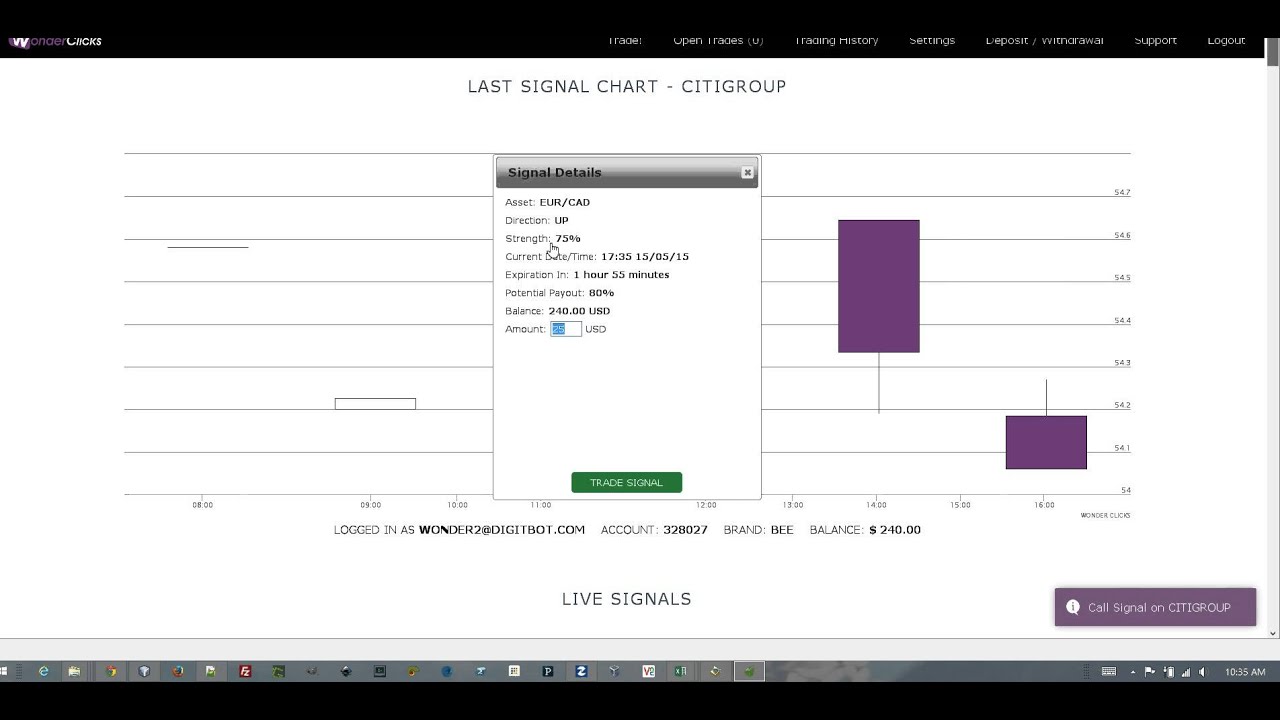The image size is (1280, 720).
Task: Open Internet Explorer from the taskbar
Action: point(43,672)
